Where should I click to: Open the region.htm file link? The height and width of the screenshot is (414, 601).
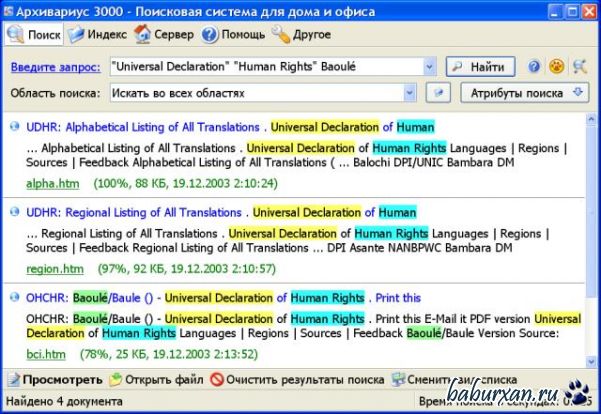click(x=54, y=269)
